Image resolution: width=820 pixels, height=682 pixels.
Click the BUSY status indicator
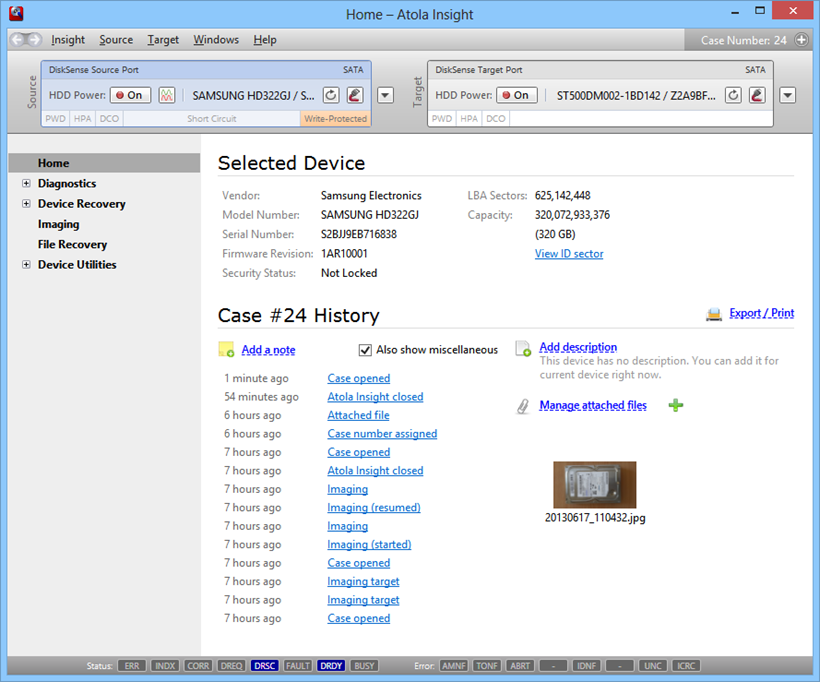(x=365, y=666)
